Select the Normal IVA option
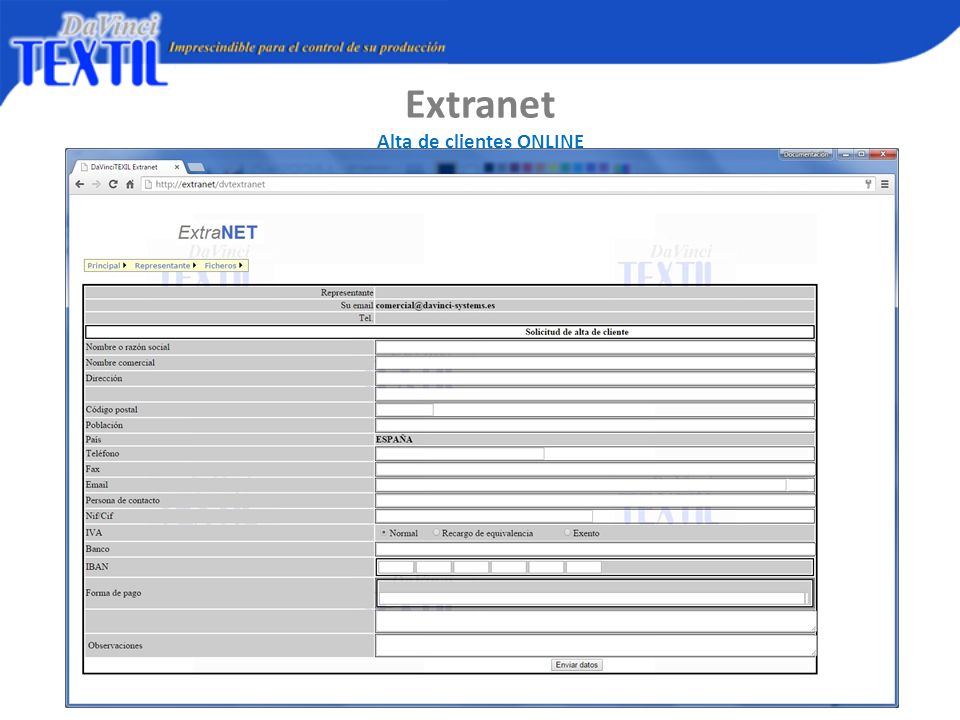Image resolution: width=960 pixels, height=720 pixels. click(x=384, y=533)
